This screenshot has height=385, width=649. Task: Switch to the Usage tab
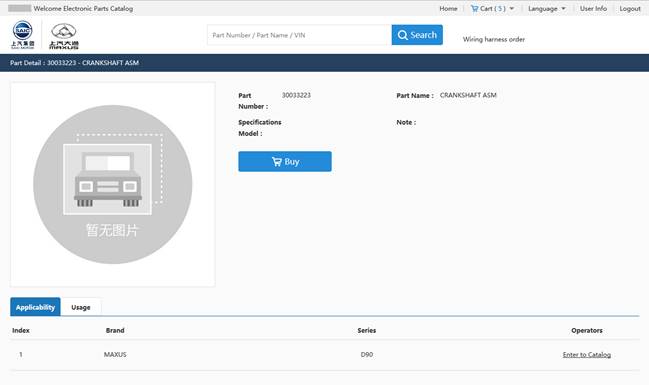81,307
